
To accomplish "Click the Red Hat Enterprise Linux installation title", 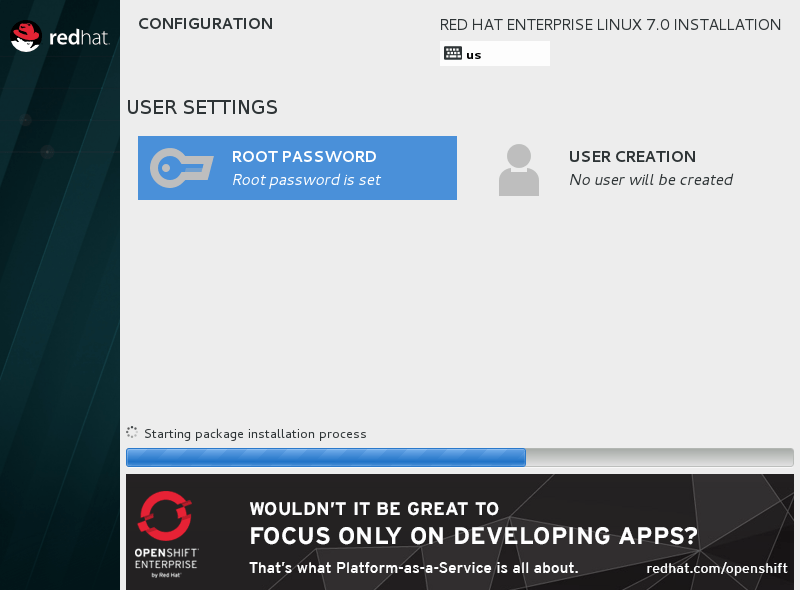I will point(610,25).
